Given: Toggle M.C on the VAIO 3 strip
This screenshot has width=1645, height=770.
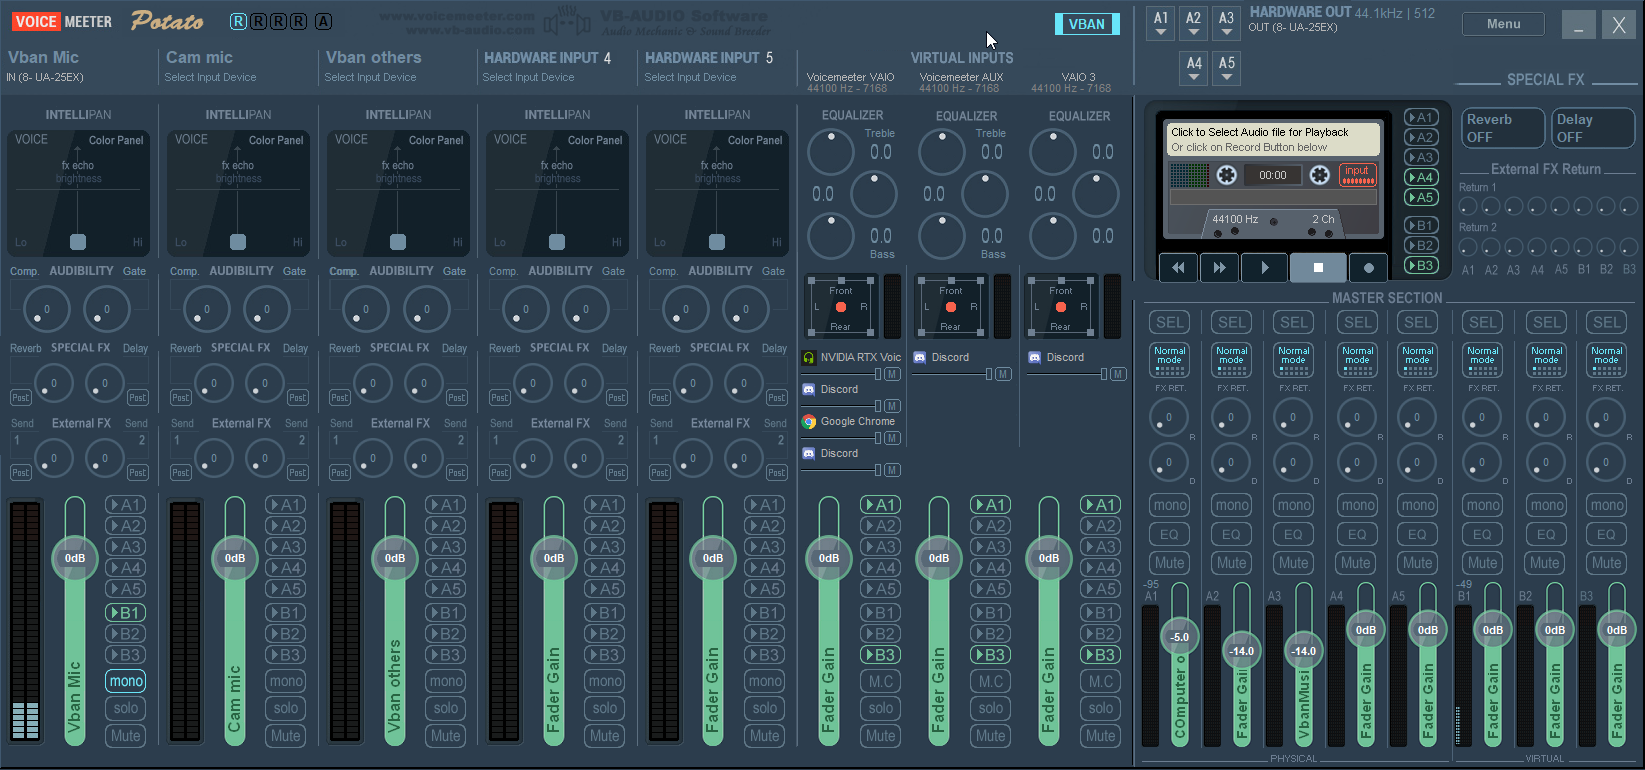Looking at the screenshot, I should pos(1101,682).
